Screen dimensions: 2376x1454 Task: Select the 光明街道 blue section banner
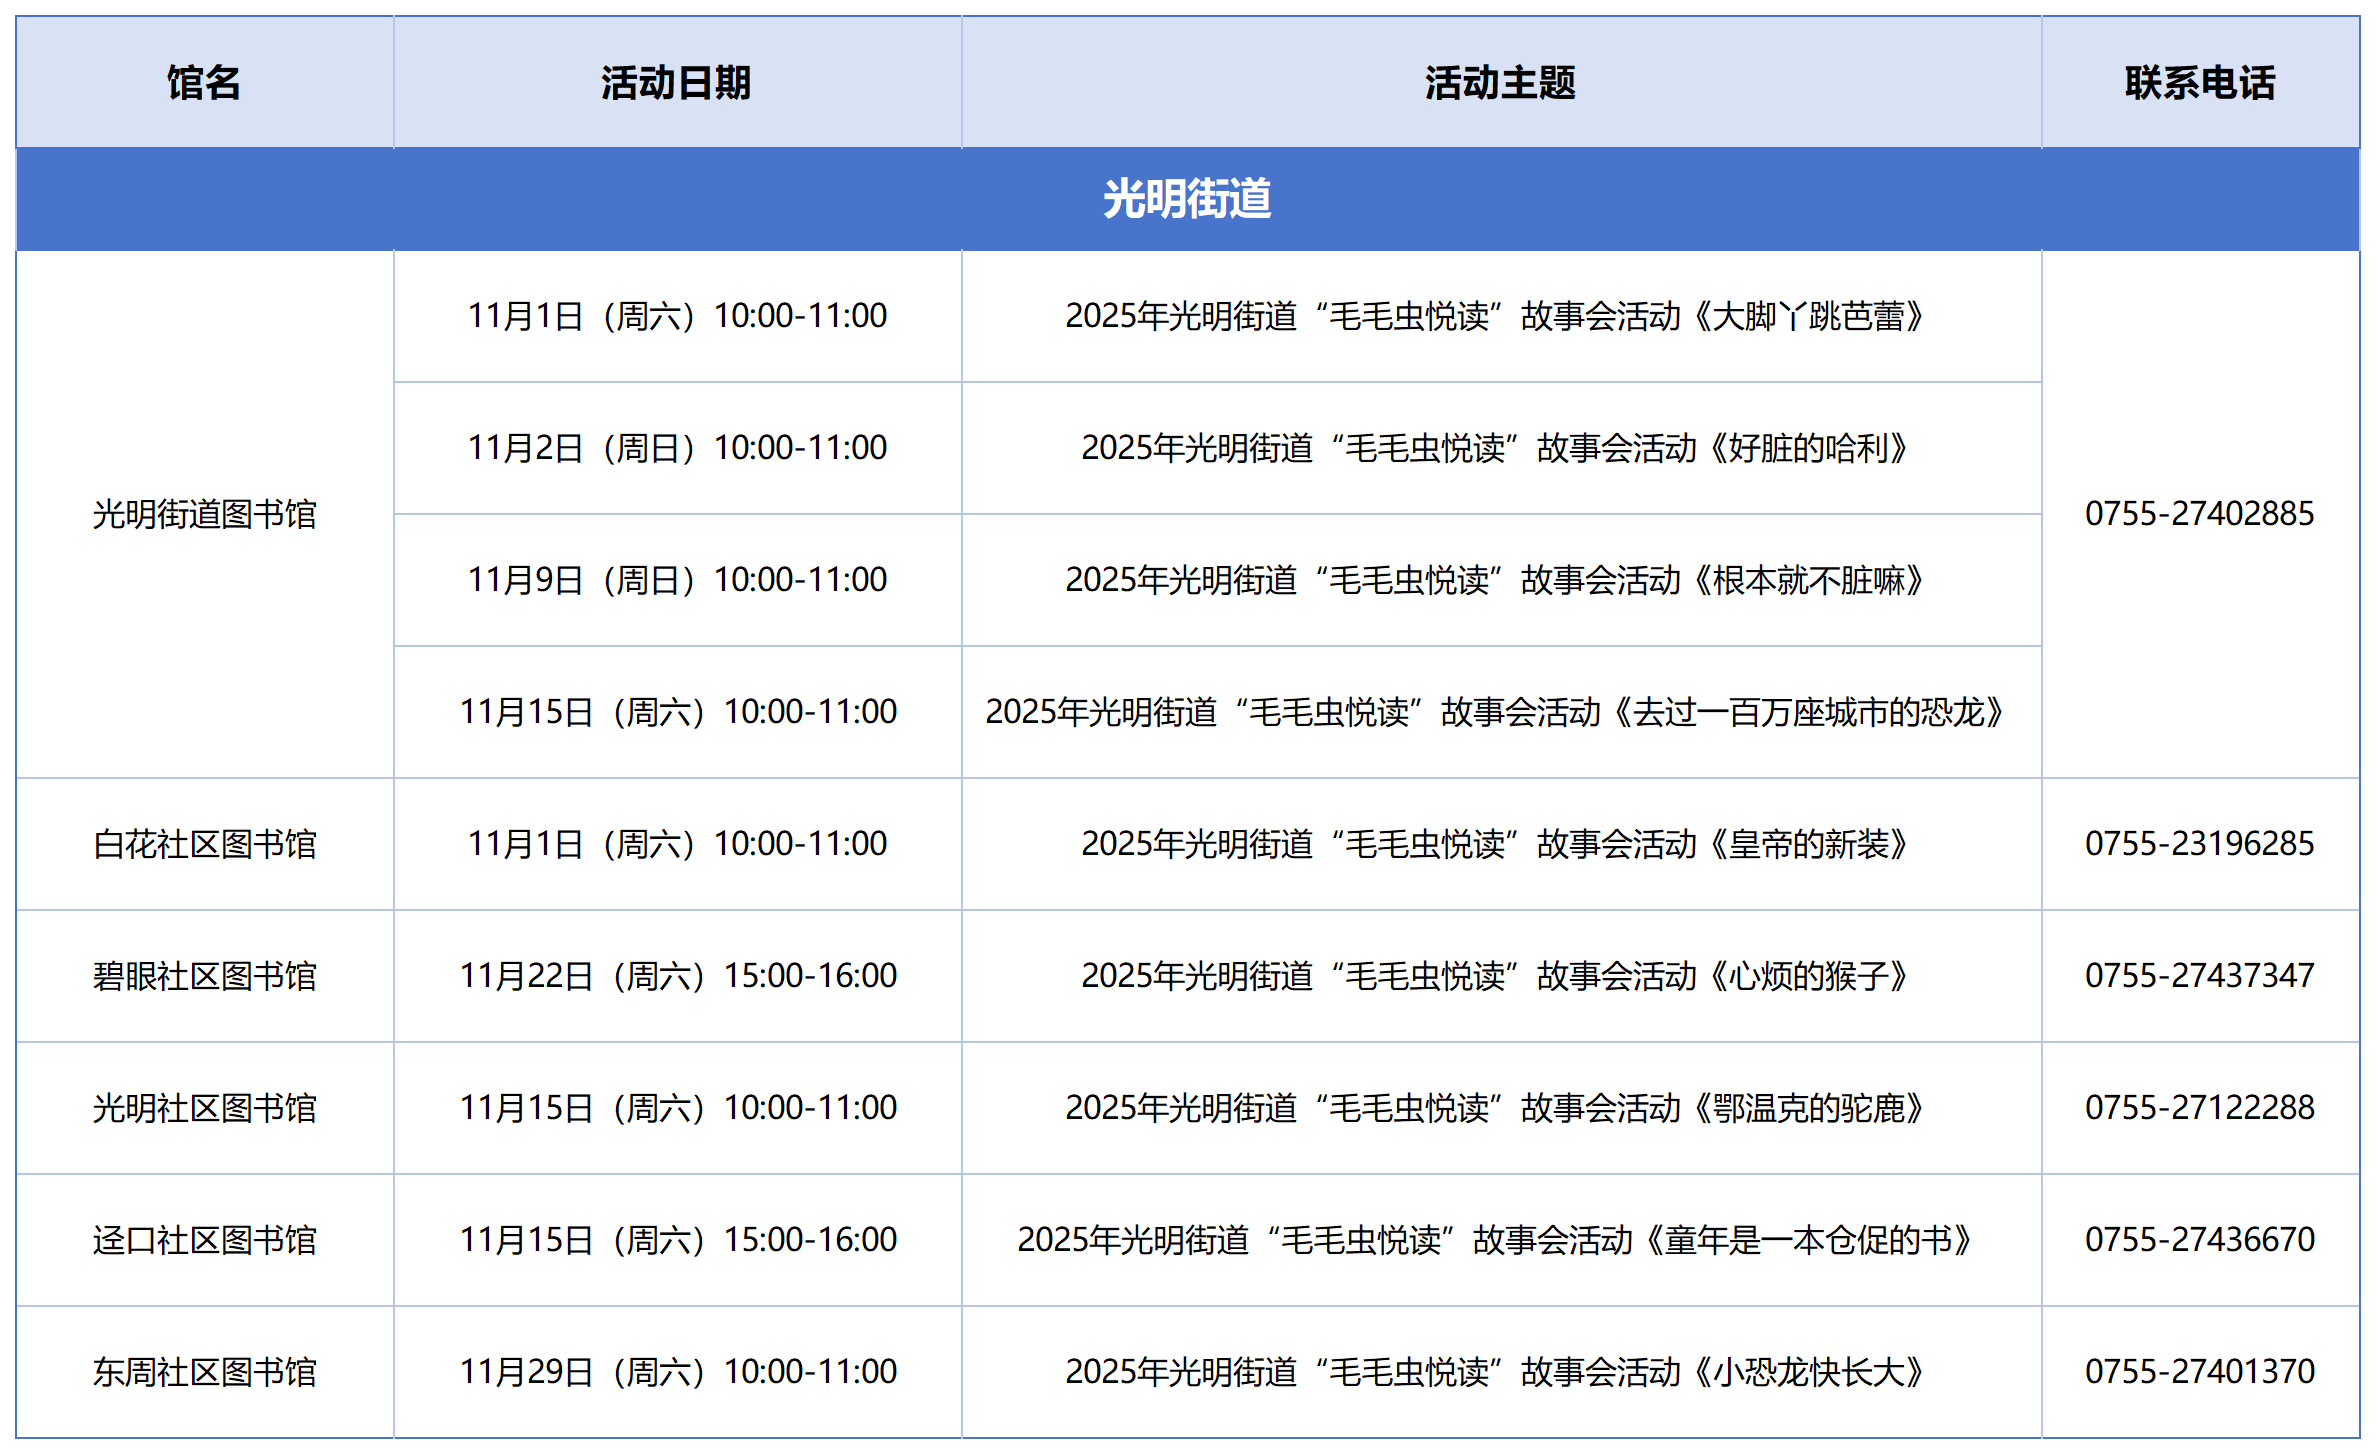(x=1187, y=198)
